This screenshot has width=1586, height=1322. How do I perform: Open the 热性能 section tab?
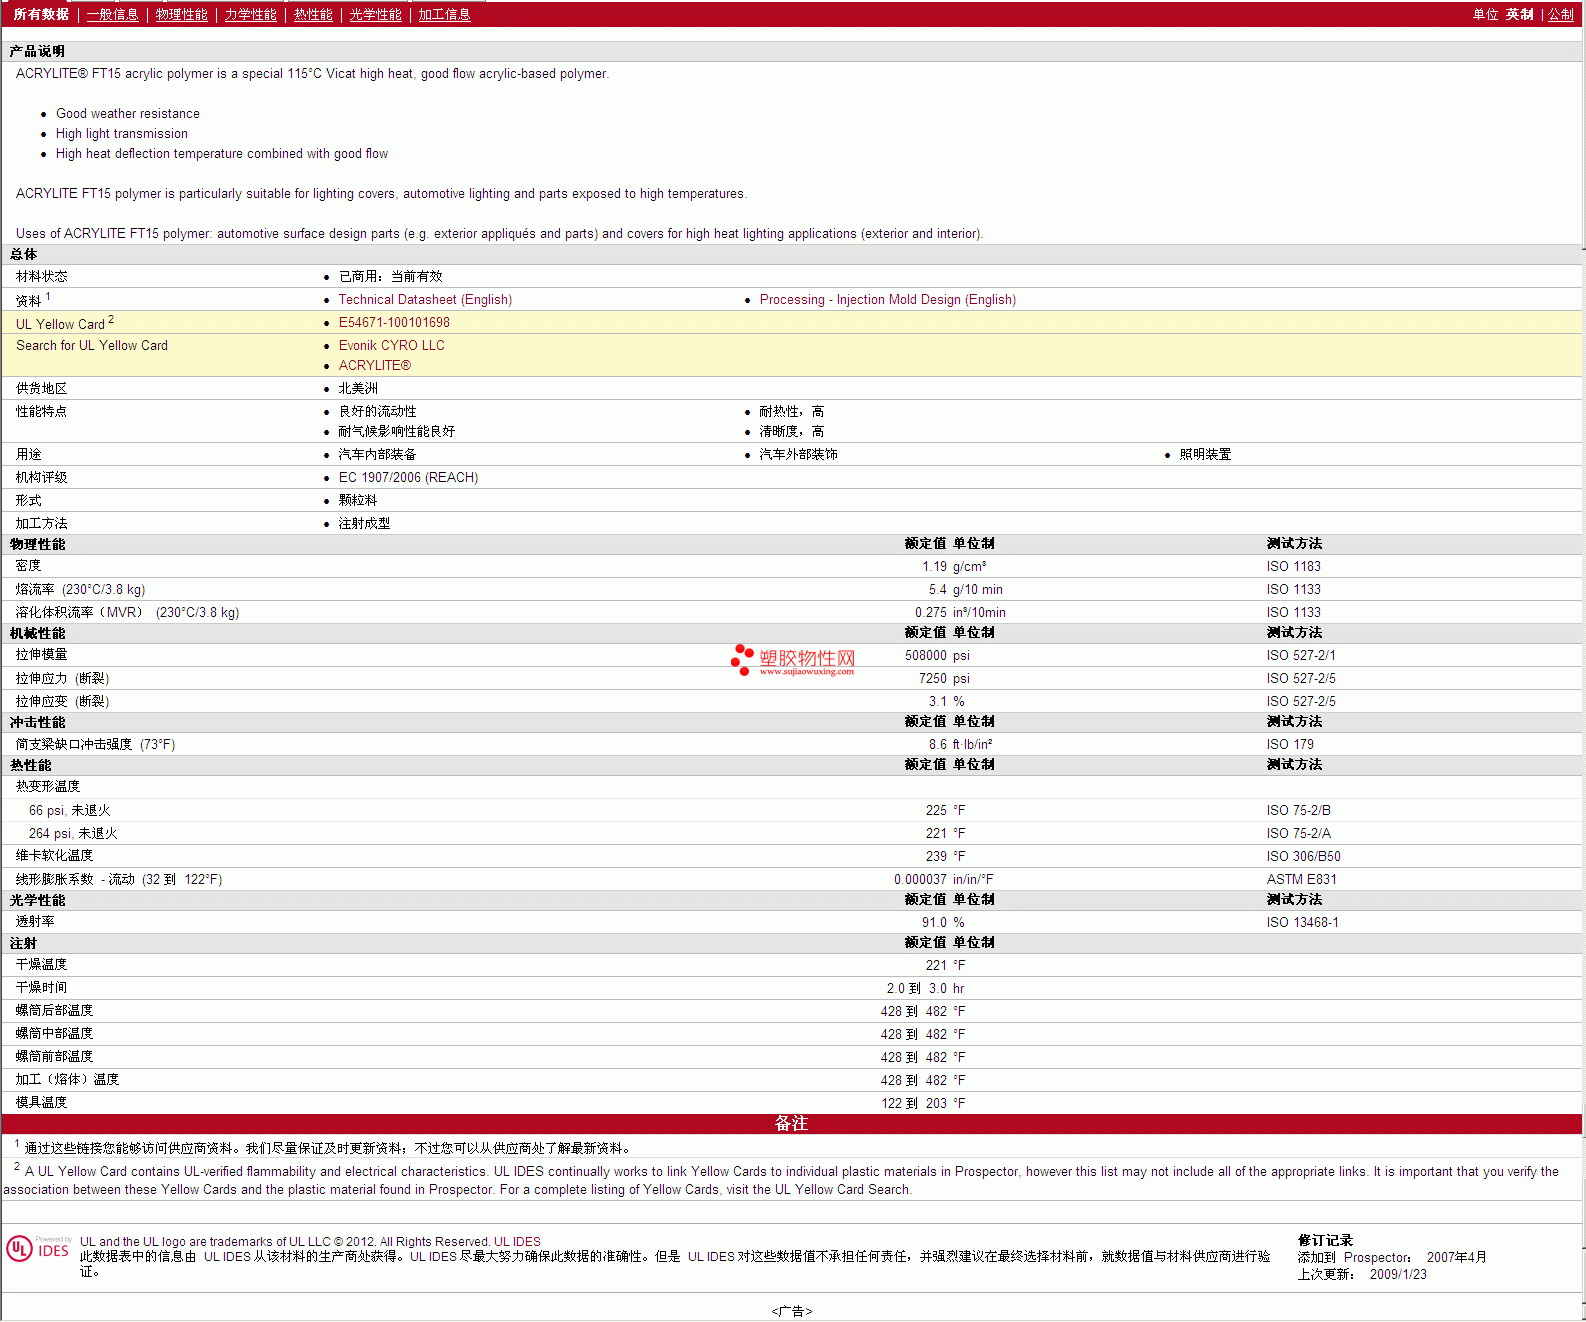click(x=313, y=14)
